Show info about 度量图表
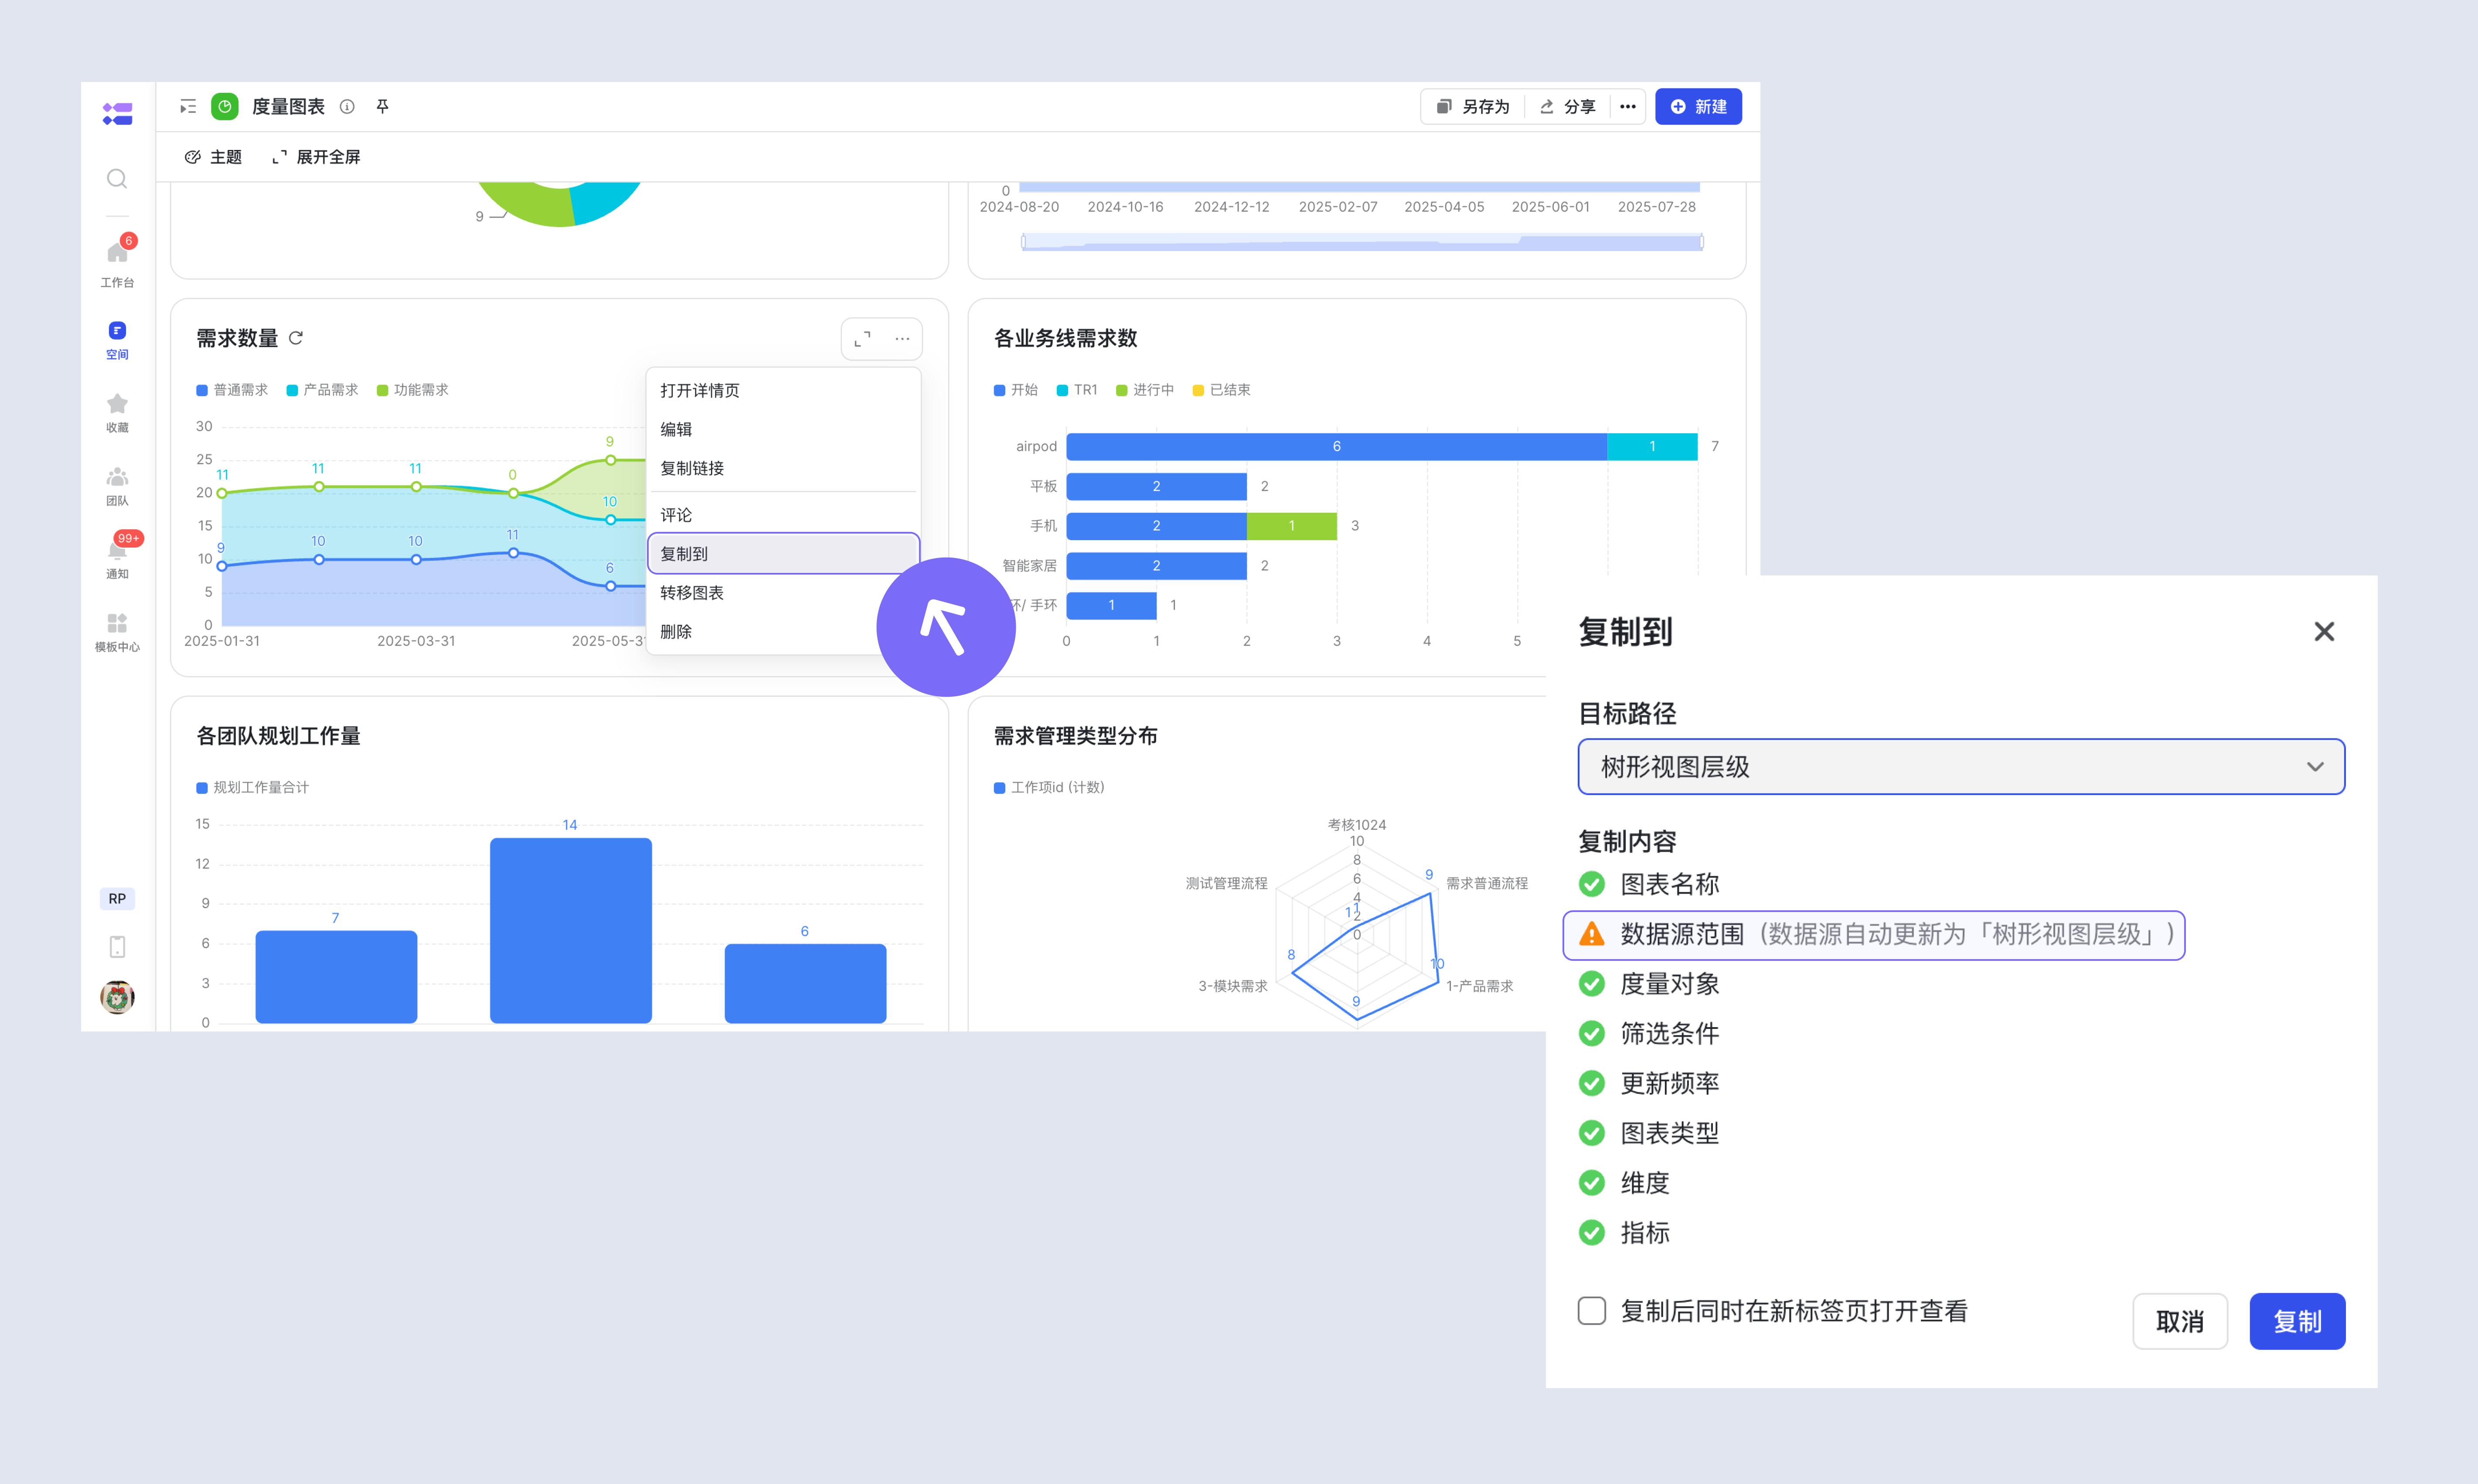This screenshot has height=1484, width=2478. point(347,106)
